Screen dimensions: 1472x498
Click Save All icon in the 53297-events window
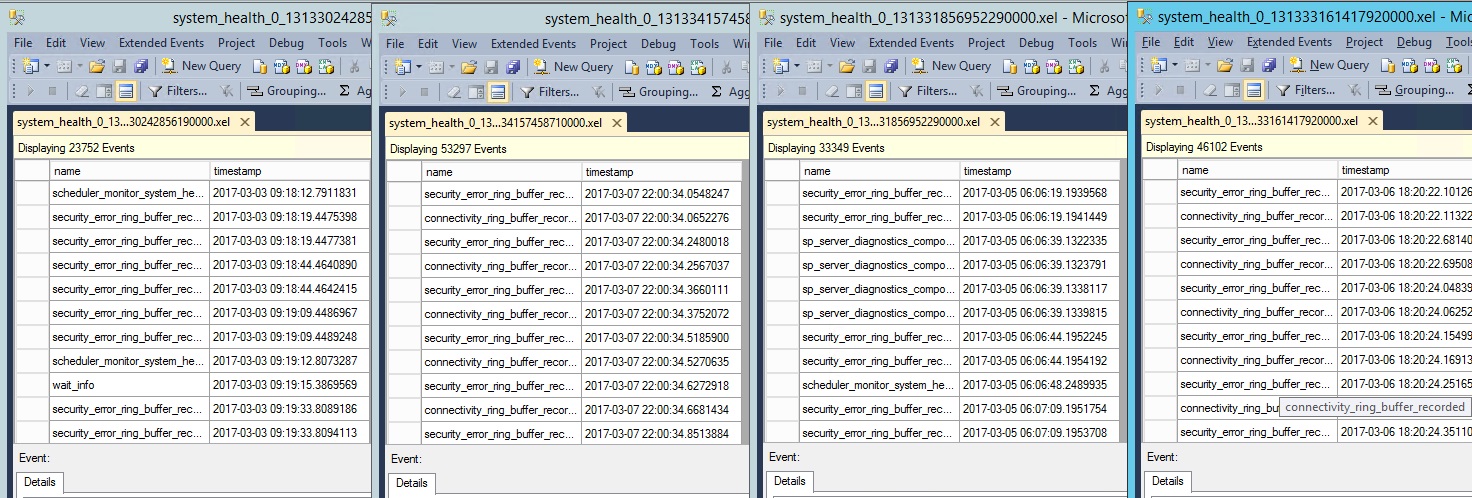coord(513,67)
